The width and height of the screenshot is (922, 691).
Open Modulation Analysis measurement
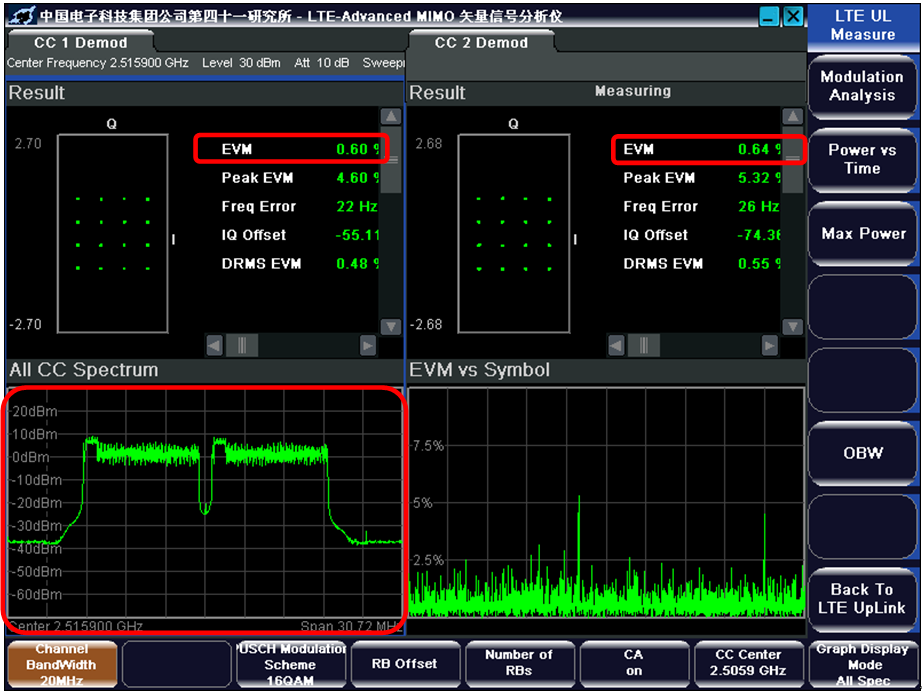[x=862, y=86]
